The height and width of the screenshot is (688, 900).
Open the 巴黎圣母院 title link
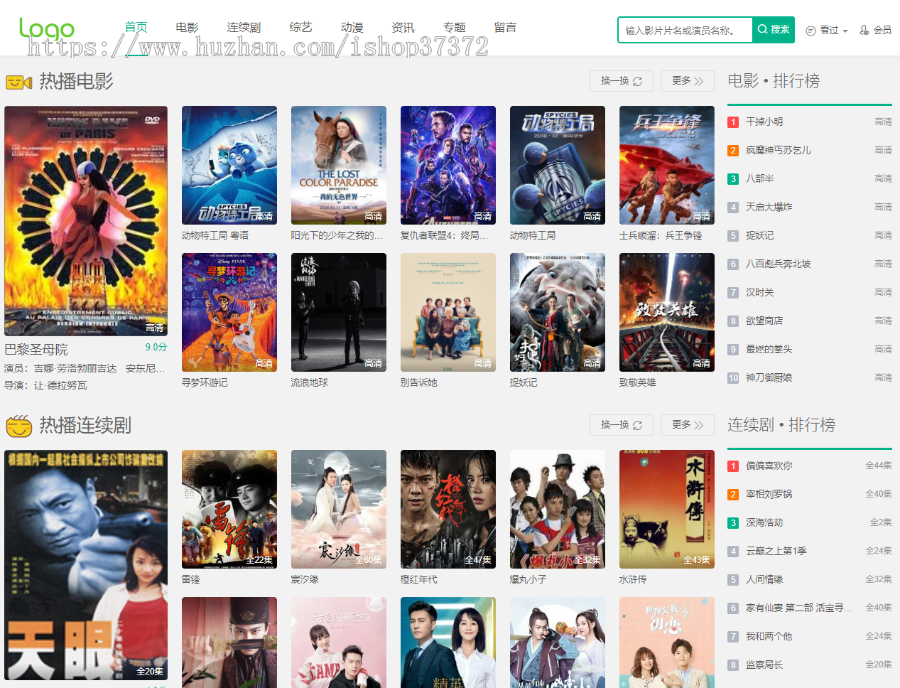click(36, 349)
